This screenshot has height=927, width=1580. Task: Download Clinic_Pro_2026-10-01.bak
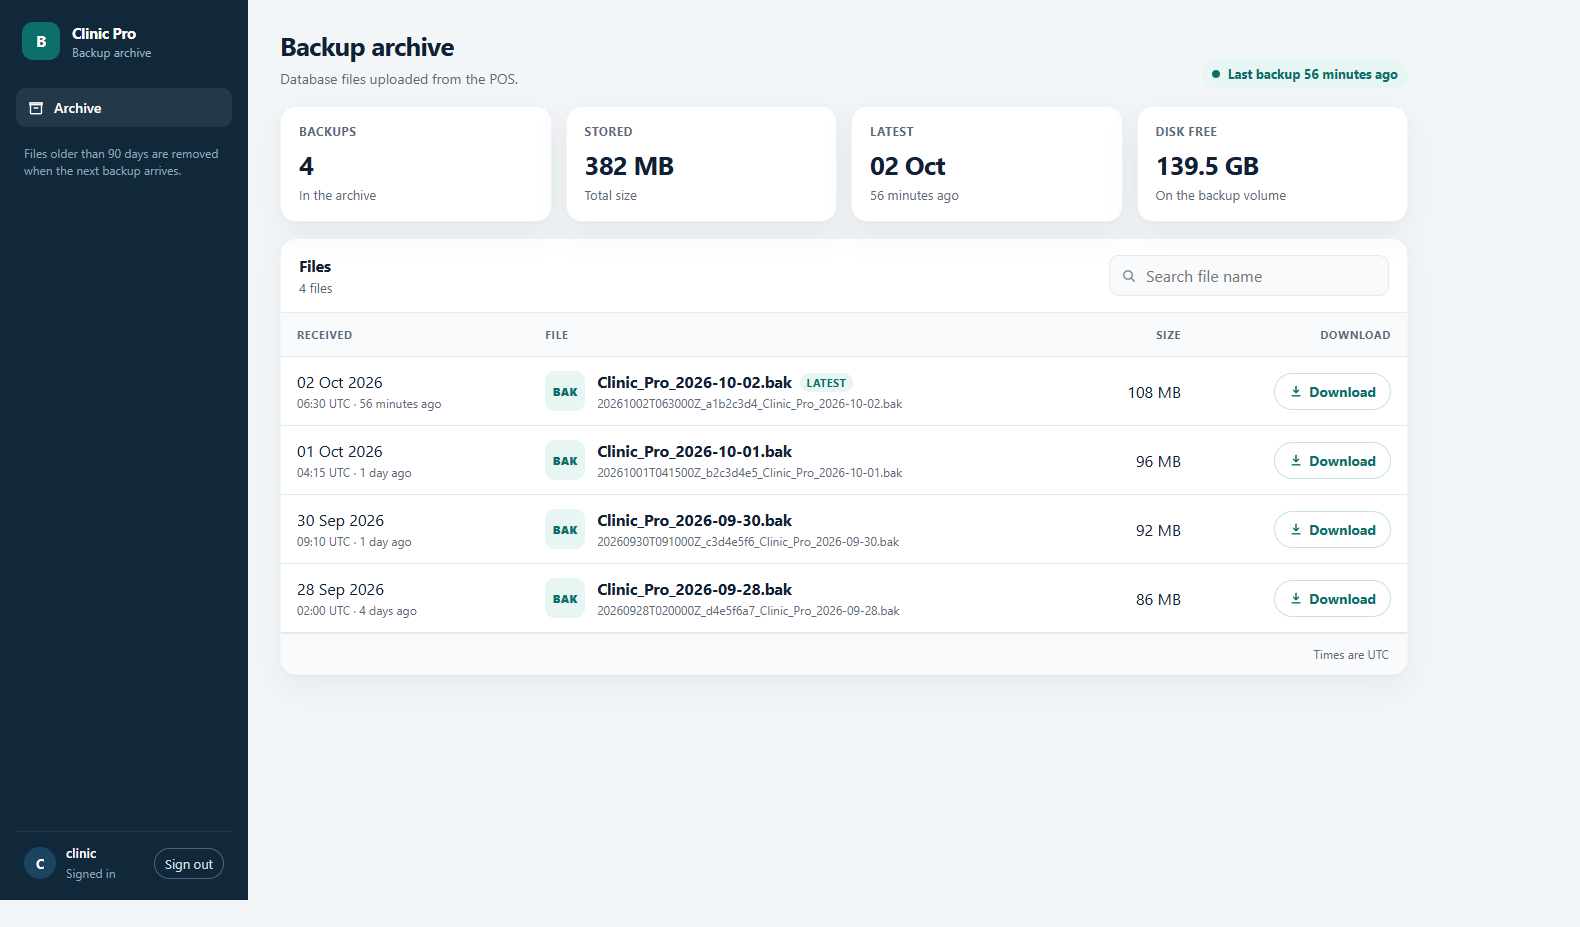(1332, 461)
